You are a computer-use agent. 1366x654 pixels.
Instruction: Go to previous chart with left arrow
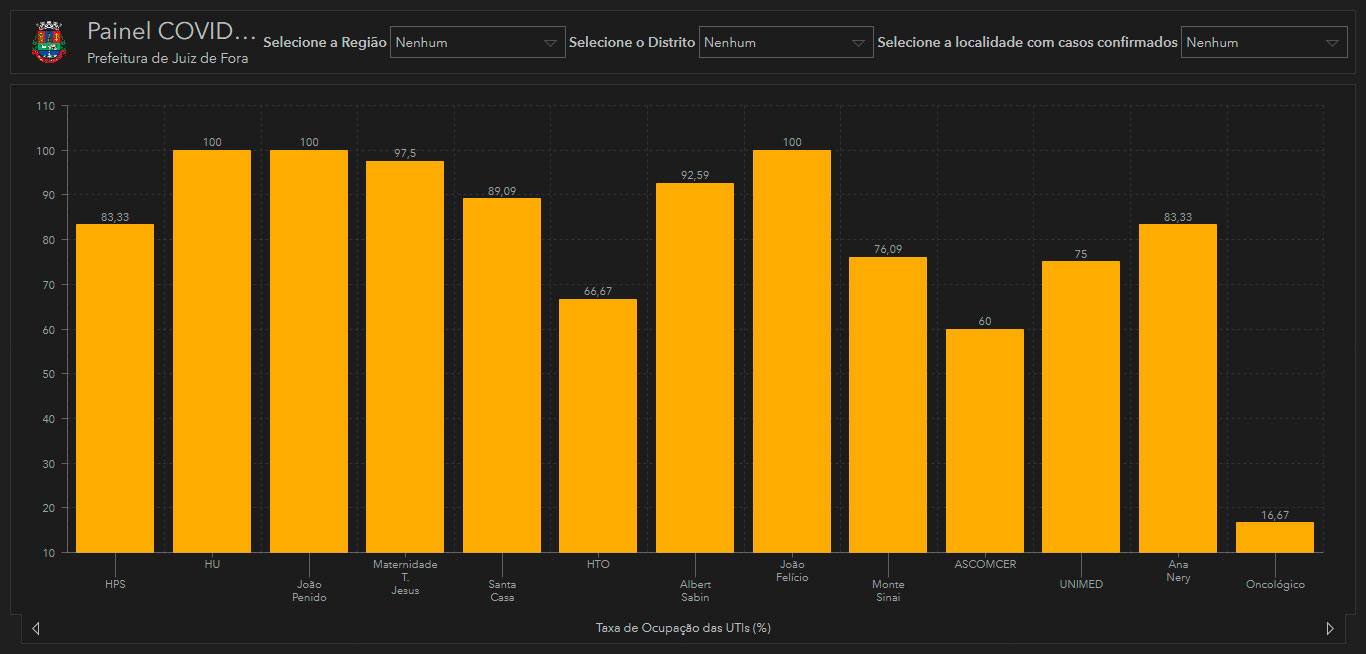tap(36, 628)
